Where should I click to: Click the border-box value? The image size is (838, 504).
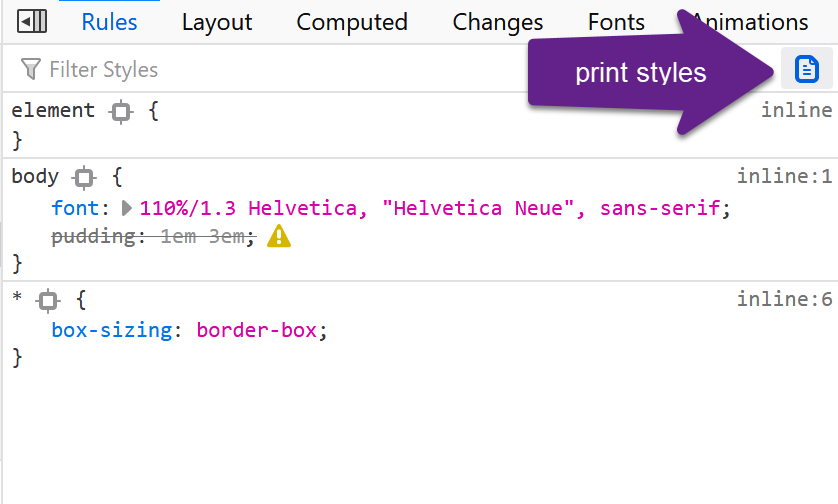pyautogui.click(x=258, y=330)
